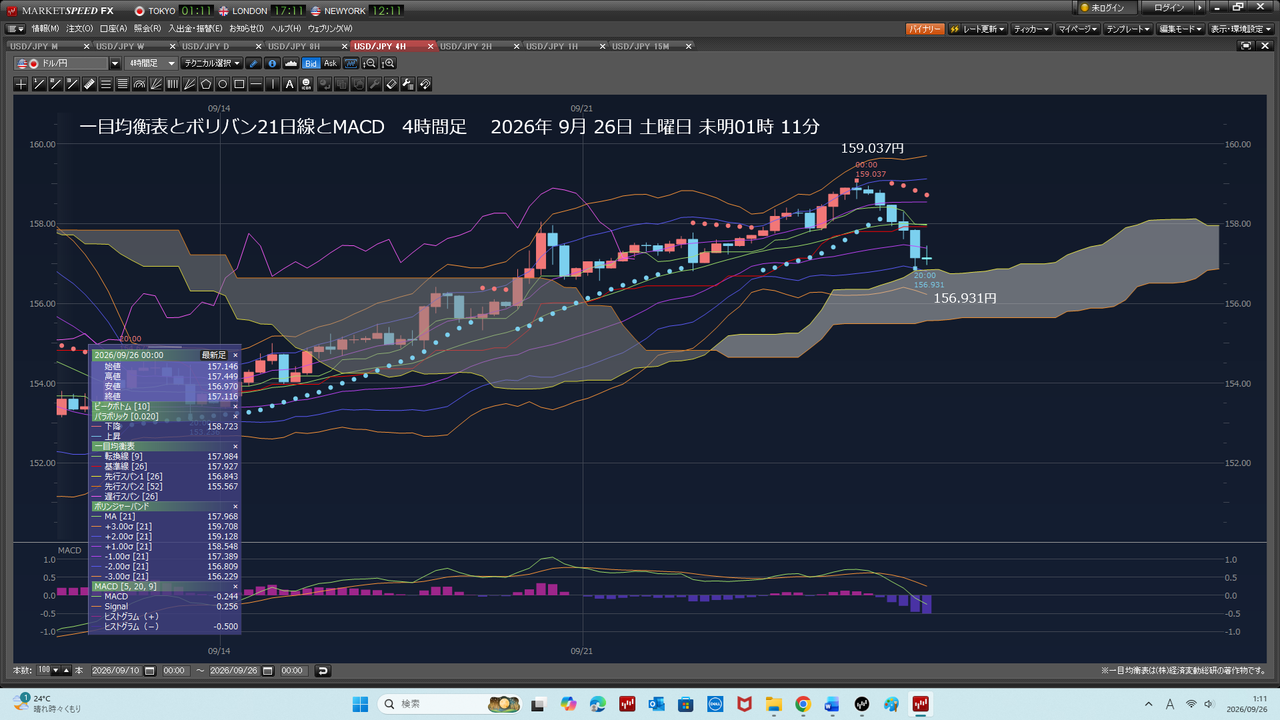Open the テクニカル選択 dropdown

(x=213, y=63)
